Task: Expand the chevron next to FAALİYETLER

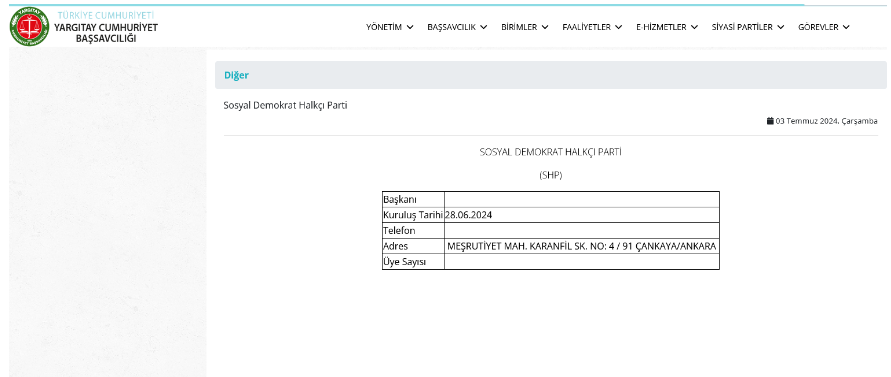Action: click(619, 27)
